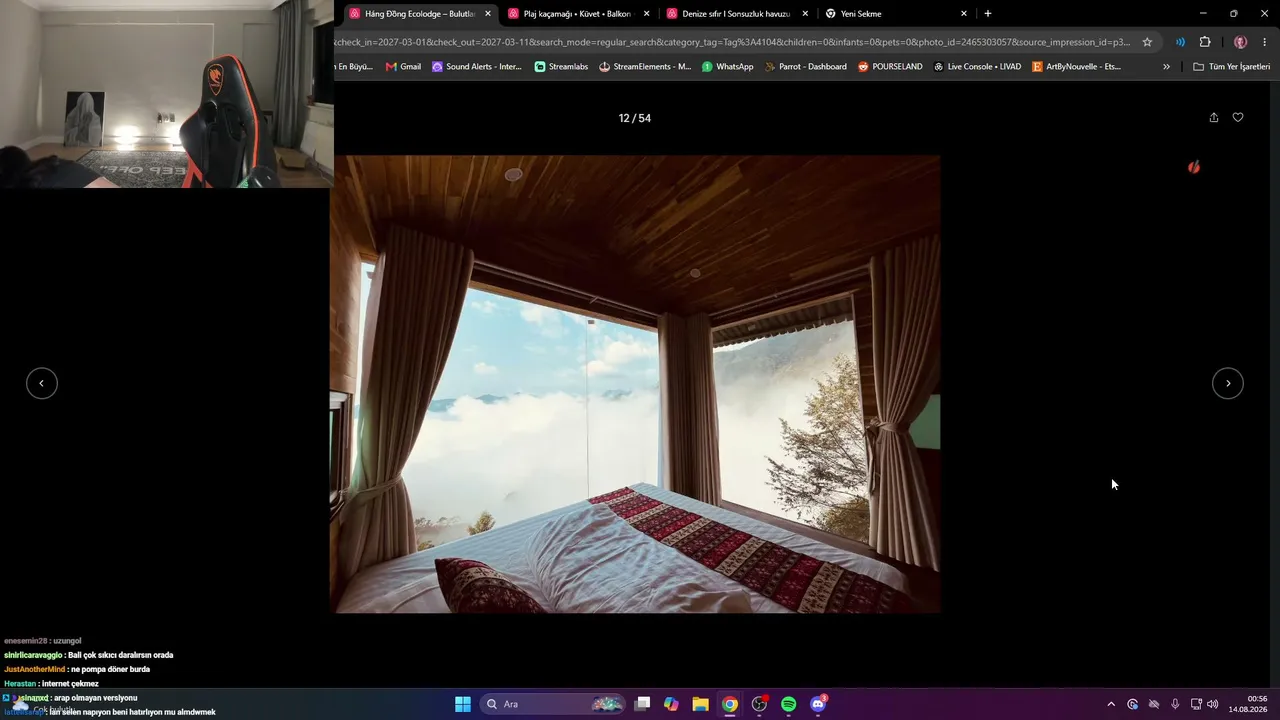Close the Plaj kaçamağı tab

[x=647, y=14]
